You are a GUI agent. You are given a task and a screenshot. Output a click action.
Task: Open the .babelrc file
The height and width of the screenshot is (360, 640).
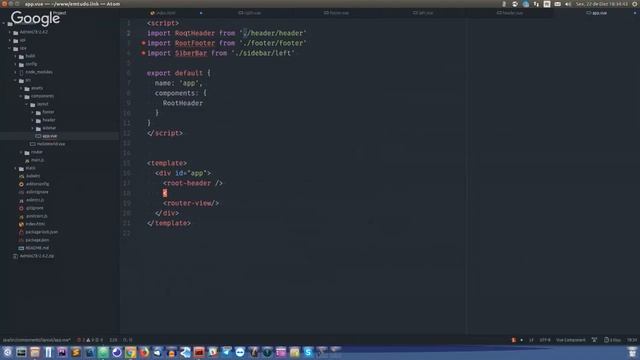pyautogui.click(x=33, y=176)
